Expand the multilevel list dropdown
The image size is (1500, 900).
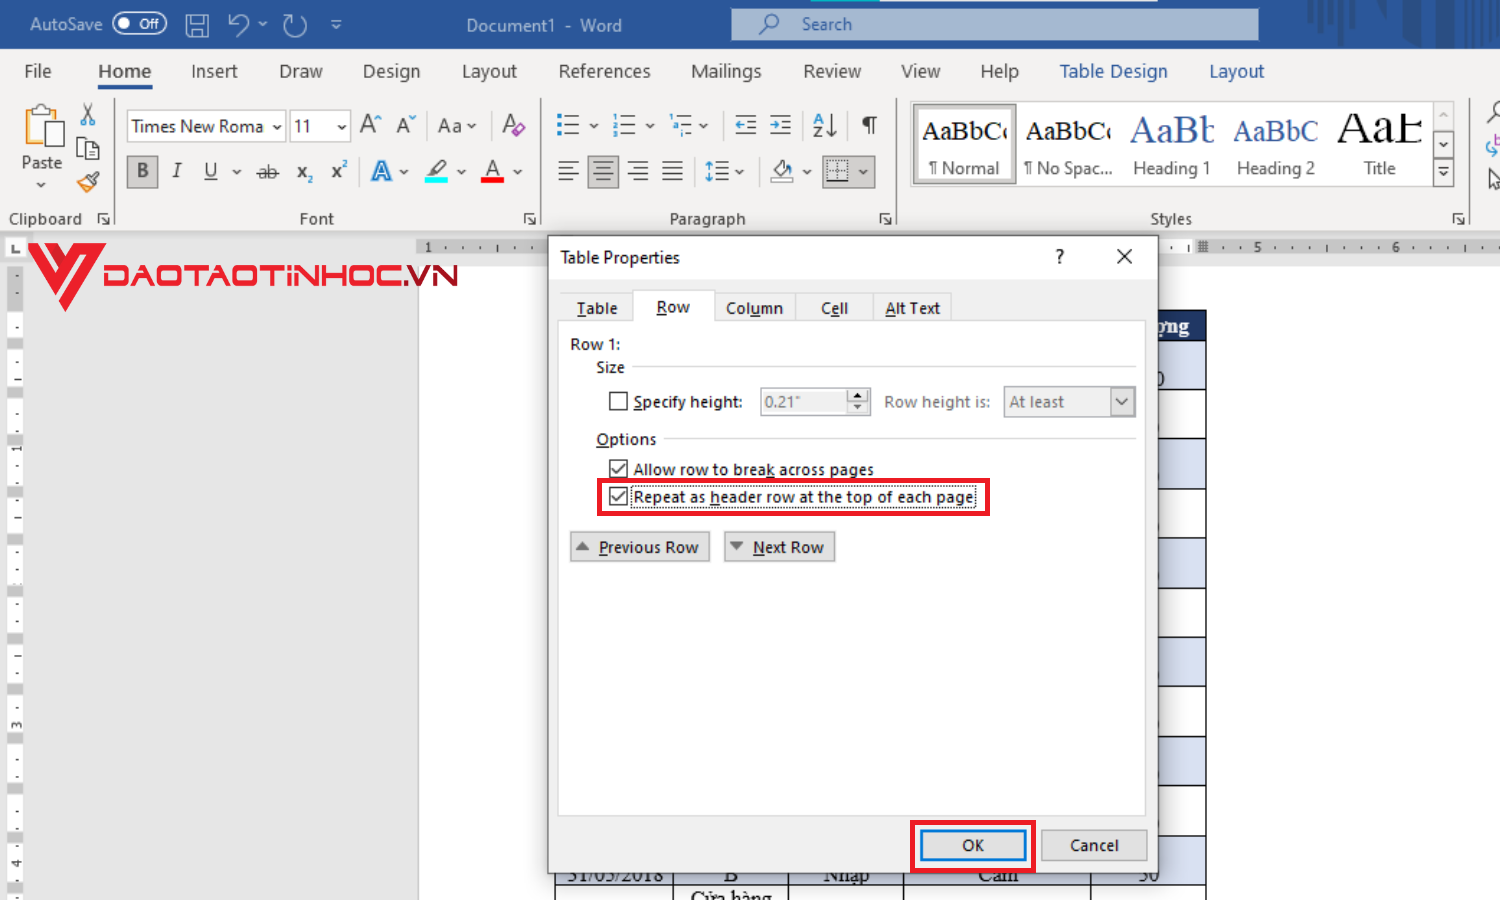pos(704,126)
